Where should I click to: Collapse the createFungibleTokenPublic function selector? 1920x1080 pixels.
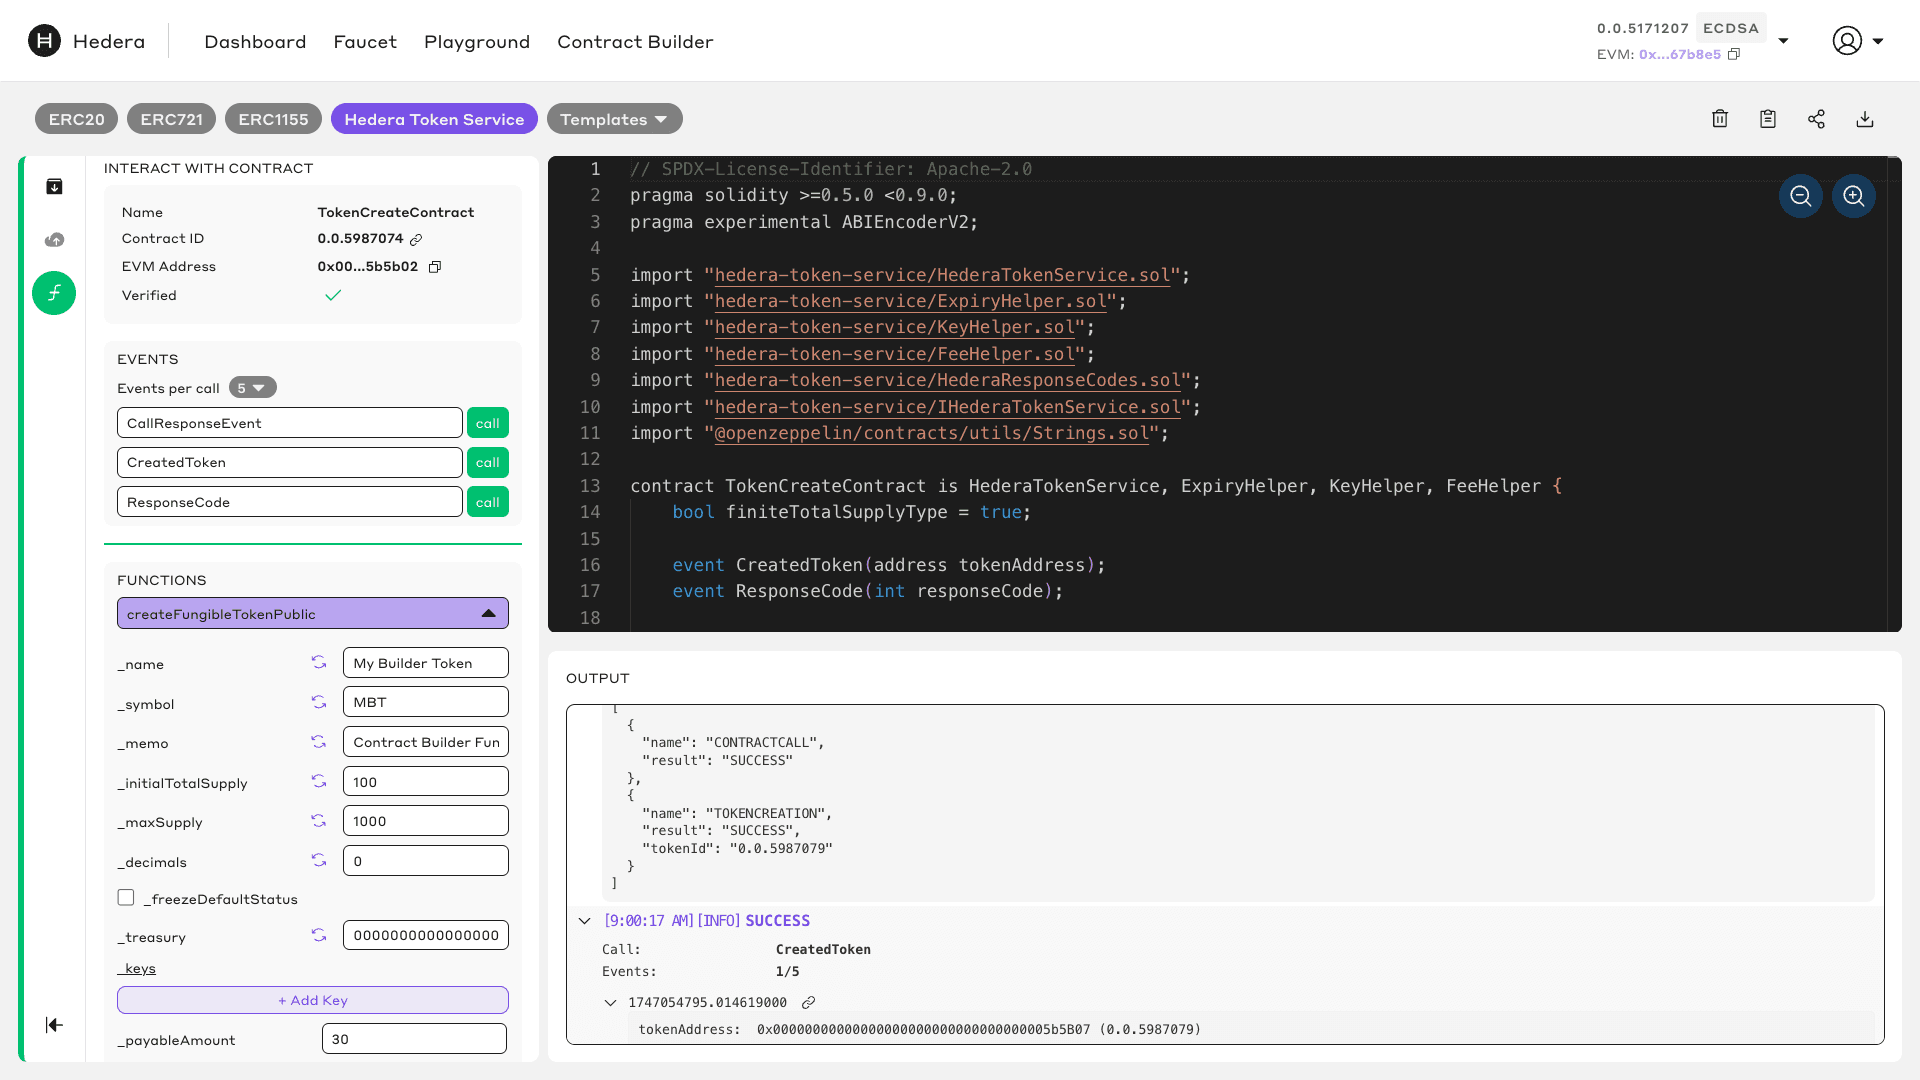click(488, 614)
